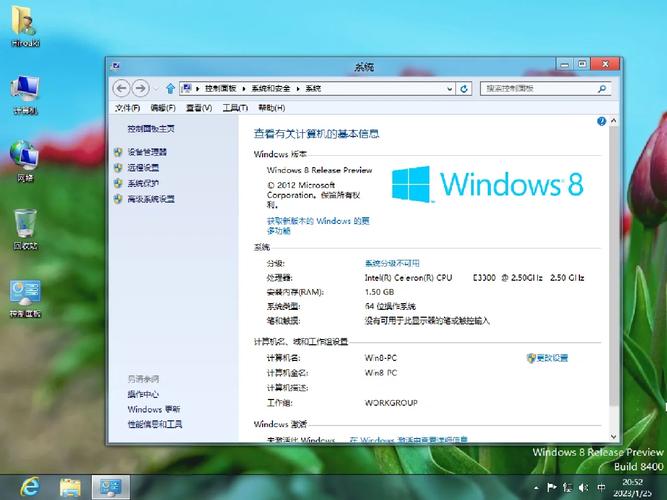The image size is (667, 500).
Task: Open recent locations dropdown beside forward arrow
Action: tap(156, 89)
